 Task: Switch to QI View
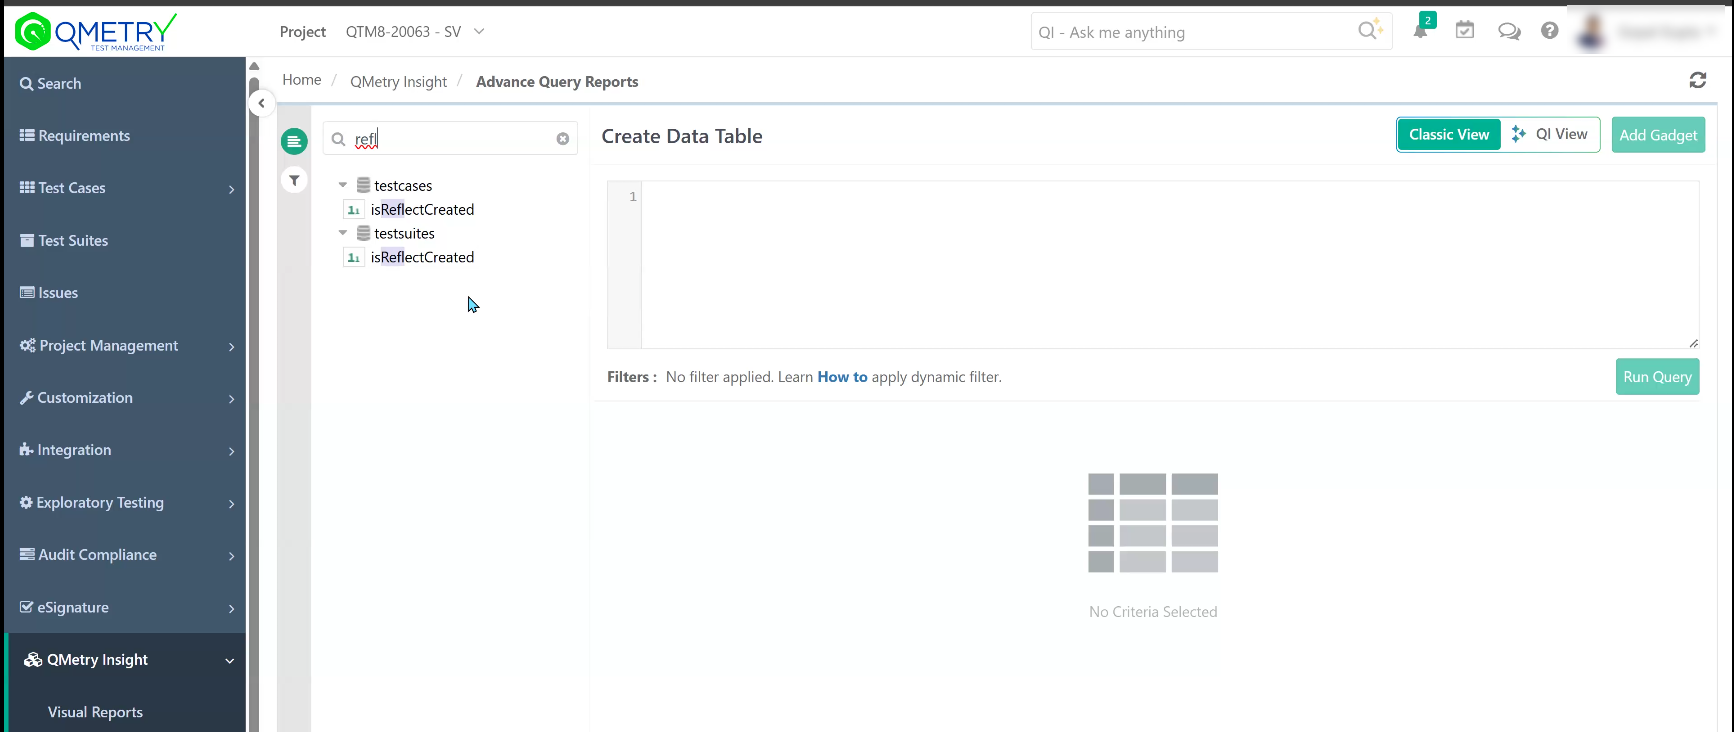pyautogui.click(x=1551, y=135)
